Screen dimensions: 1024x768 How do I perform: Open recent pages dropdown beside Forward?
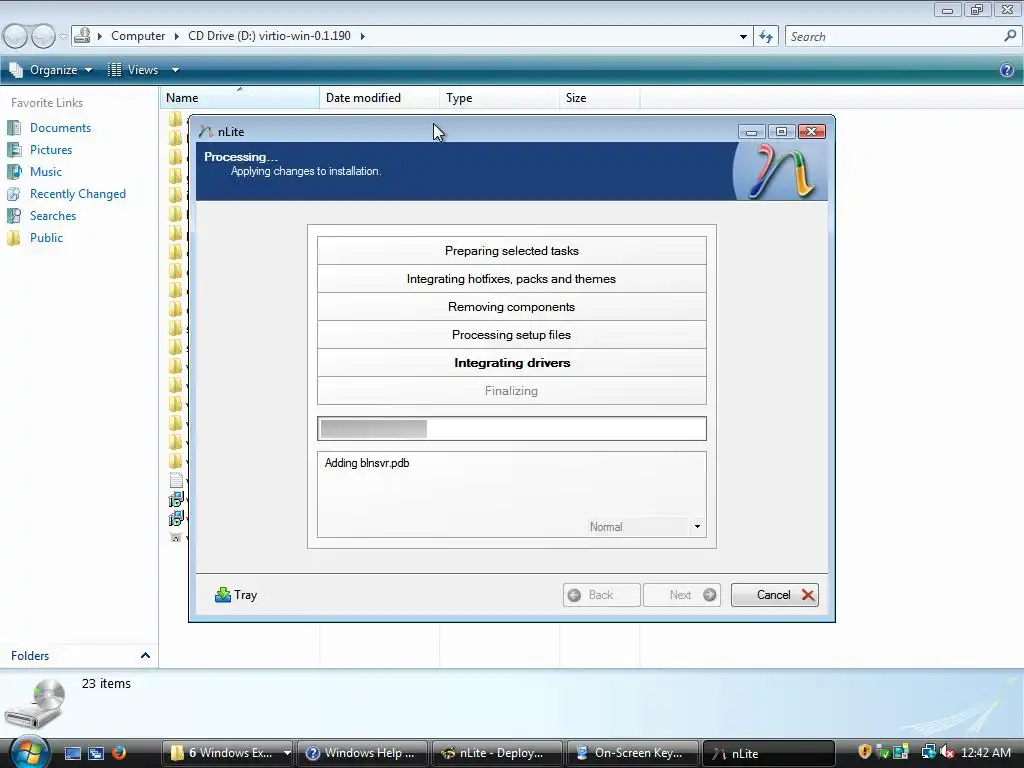(63, 36)
